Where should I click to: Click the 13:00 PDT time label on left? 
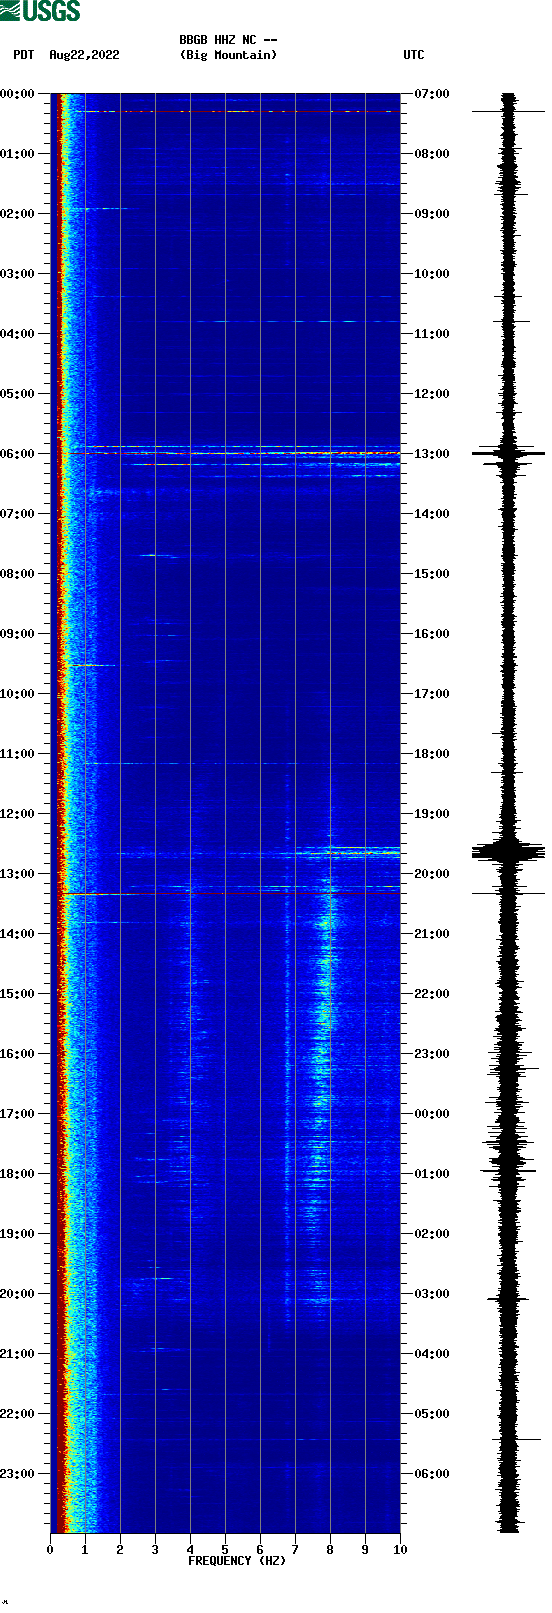point(18,874)
